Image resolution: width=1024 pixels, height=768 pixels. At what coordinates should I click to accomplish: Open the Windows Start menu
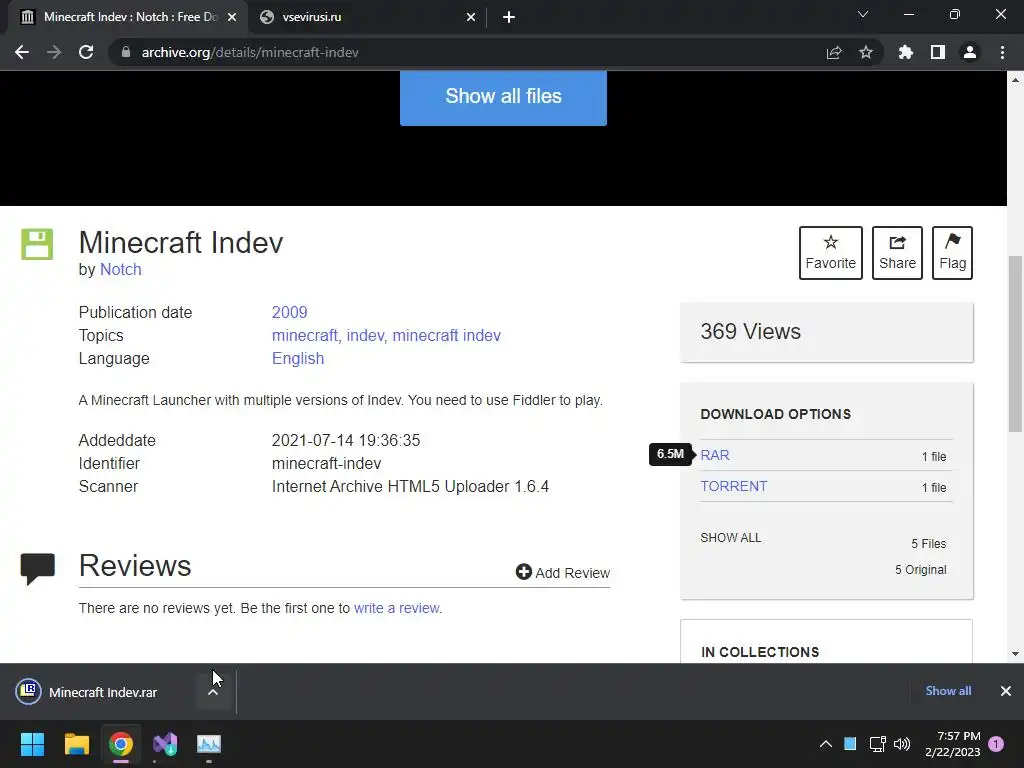pyautogui.click(x=32, y=744)
